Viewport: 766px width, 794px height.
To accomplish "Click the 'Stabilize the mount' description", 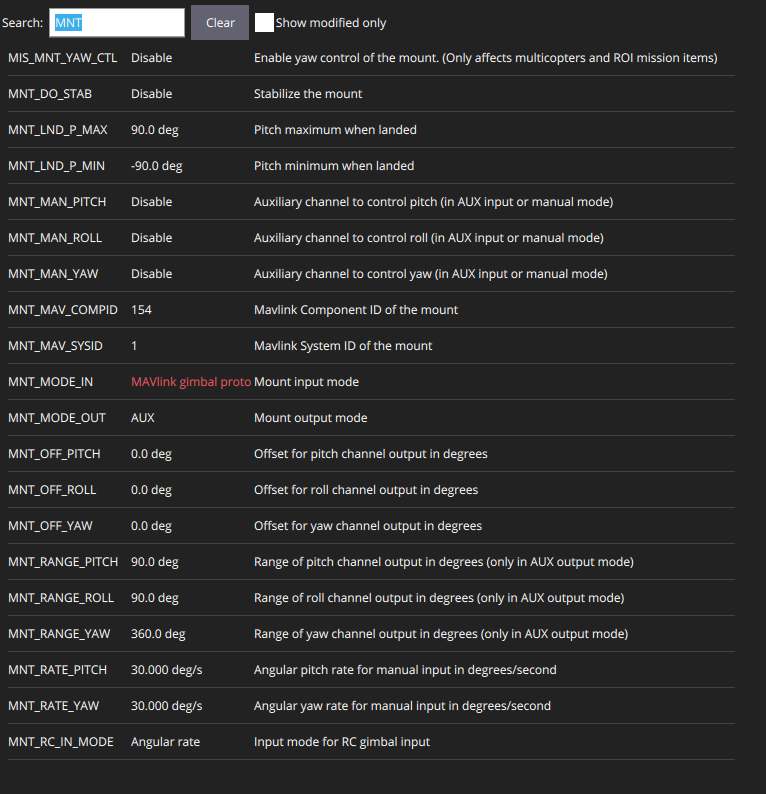I will pos(308,94).
